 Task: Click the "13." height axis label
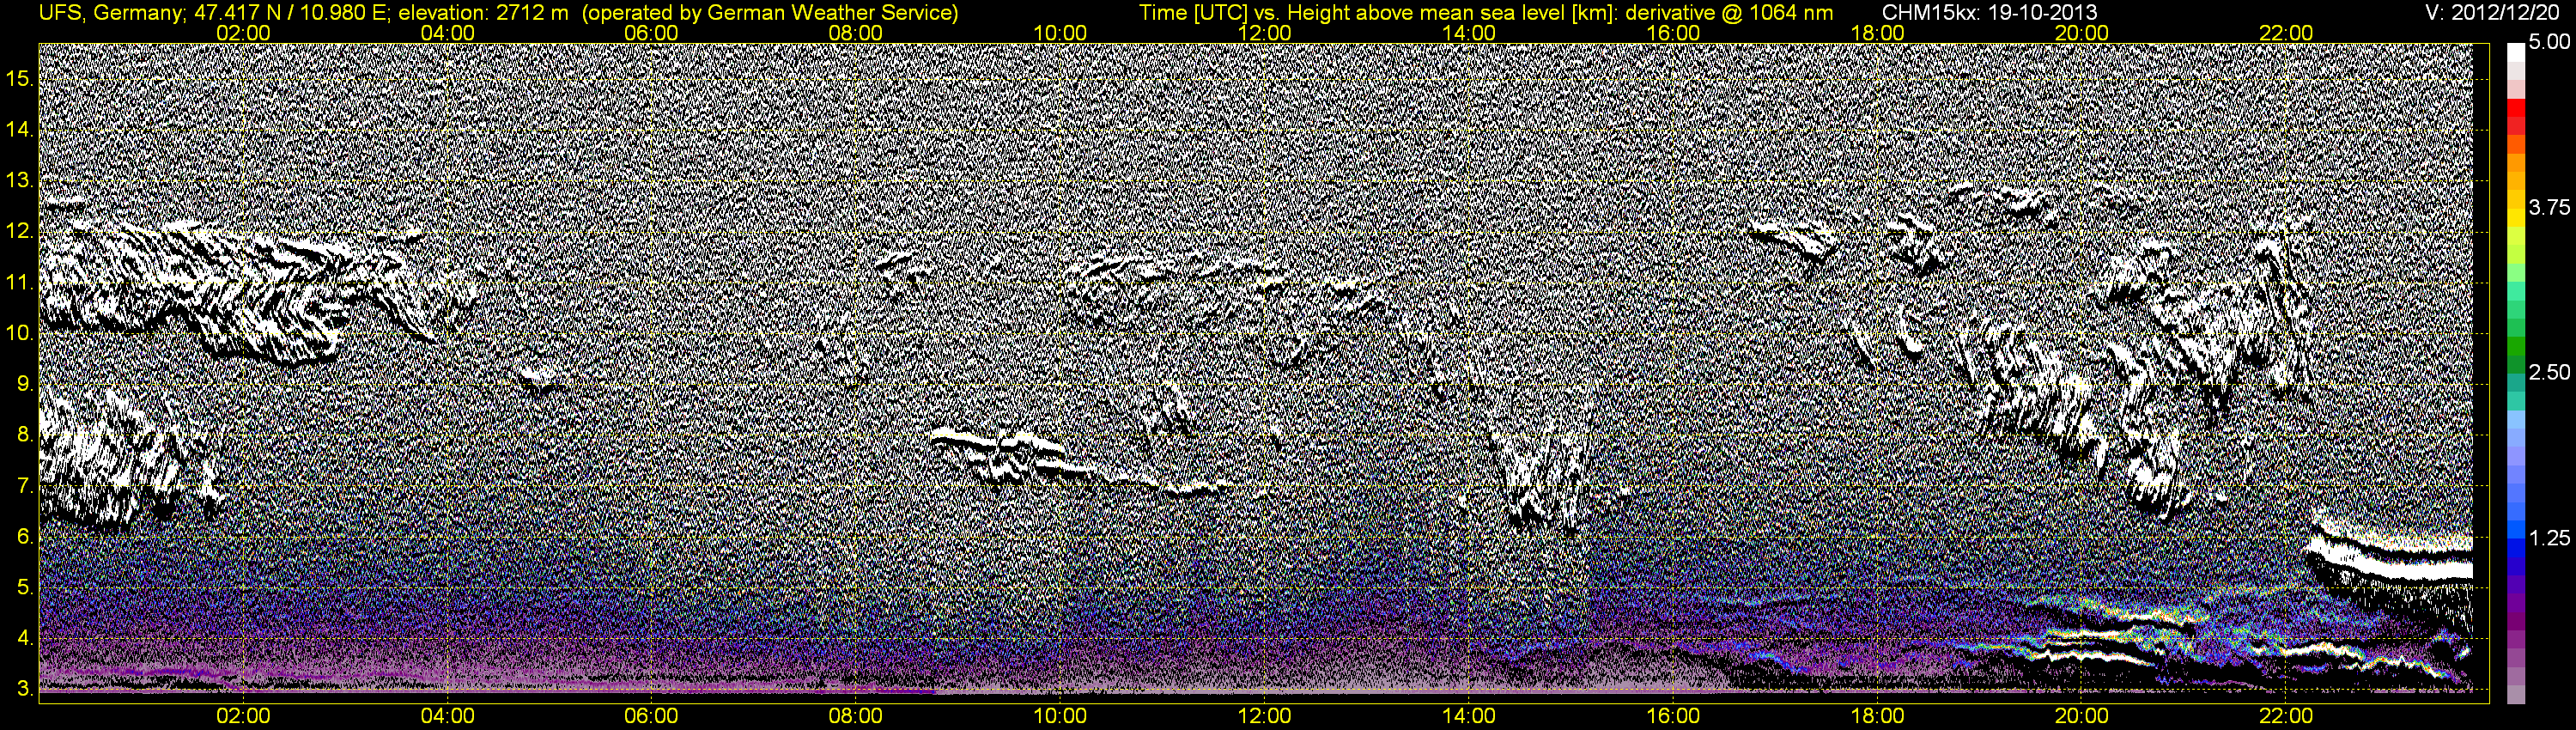click(x=20, y=180)
